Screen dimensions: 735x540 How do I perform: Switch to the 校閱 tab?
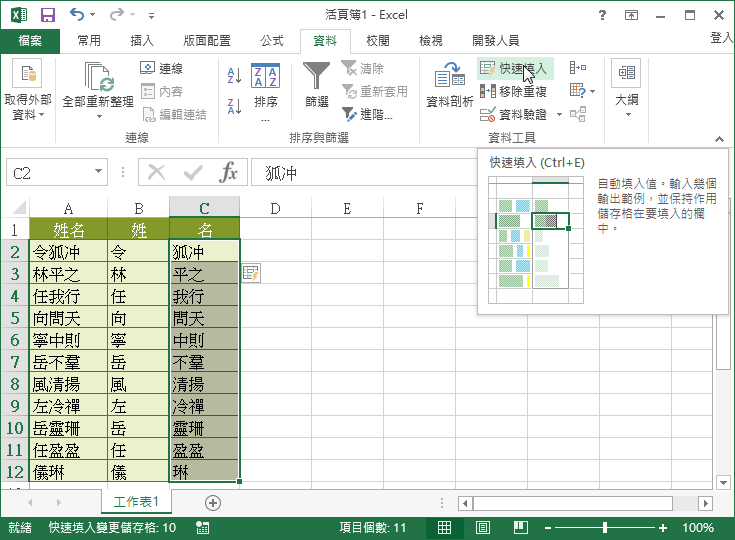[378, 41]
